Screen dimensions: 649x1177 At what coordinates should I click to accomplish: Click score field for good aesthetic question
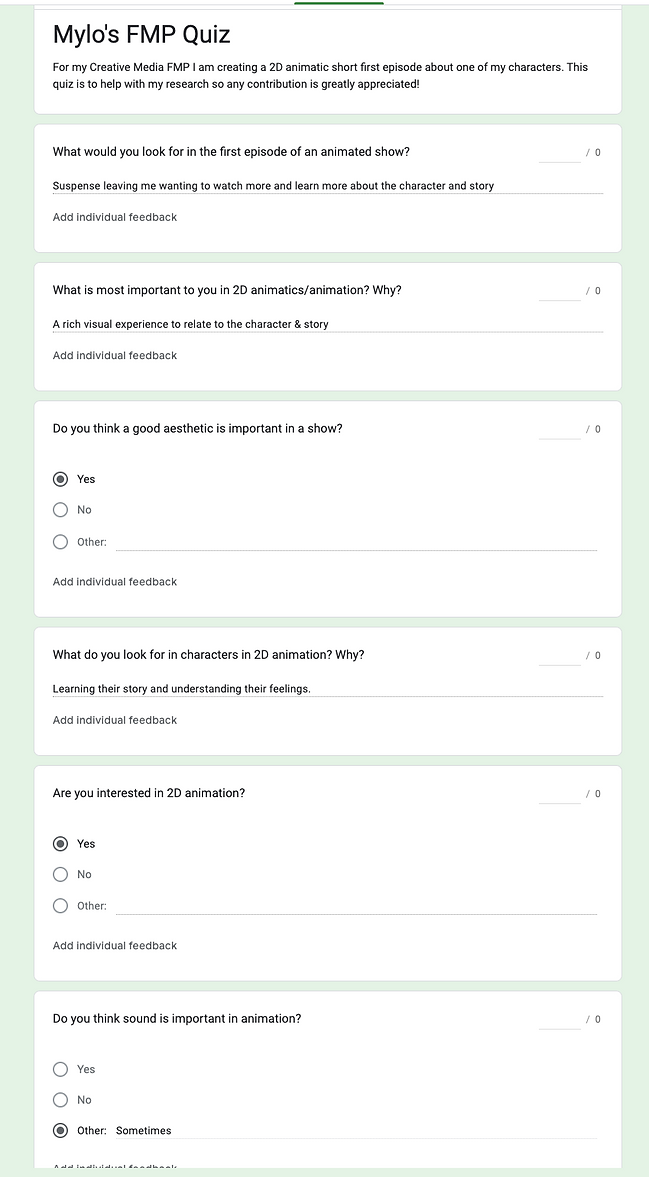tap(559, 430)
